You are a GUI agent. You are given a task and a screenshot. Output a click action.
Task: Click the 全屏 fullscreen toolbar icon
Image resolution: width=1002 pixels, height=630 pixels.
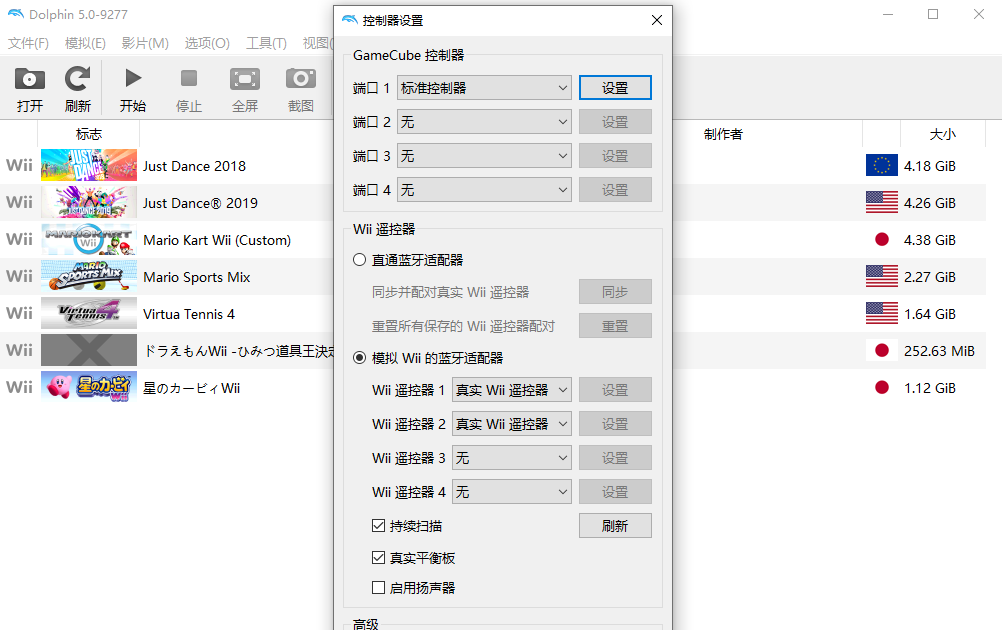245,79
